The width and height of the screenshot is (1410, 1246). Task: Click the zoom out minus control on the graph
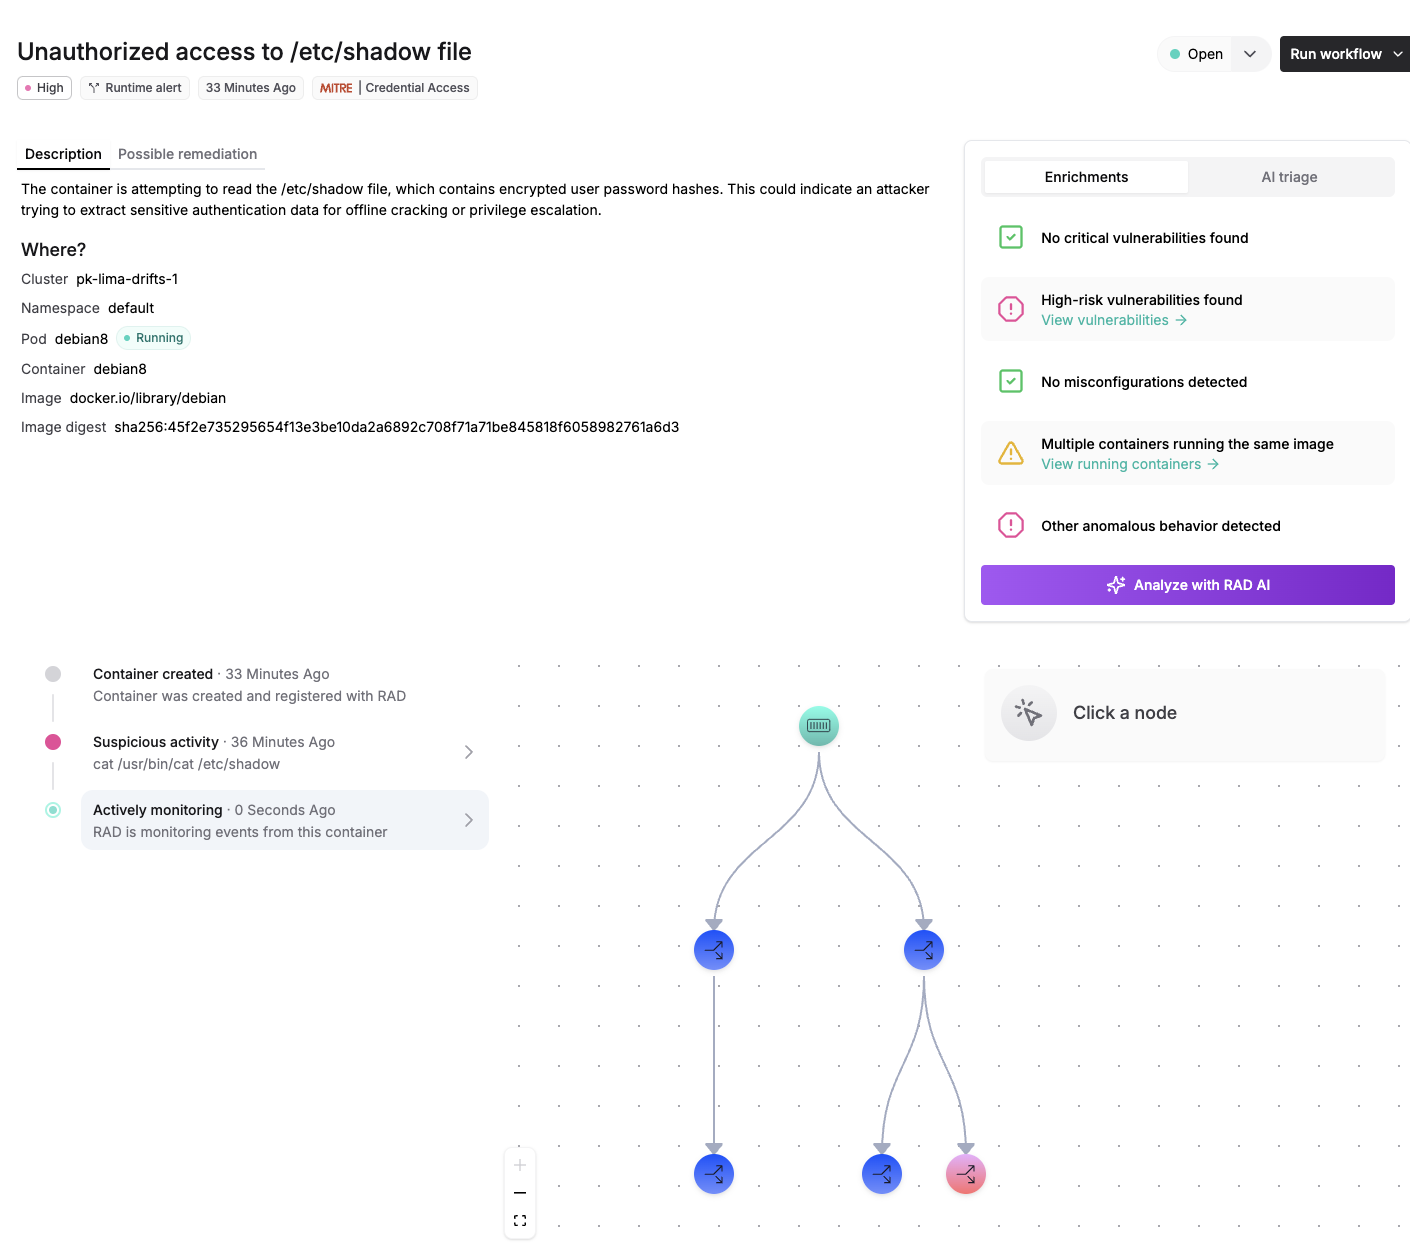point(519,1192)
